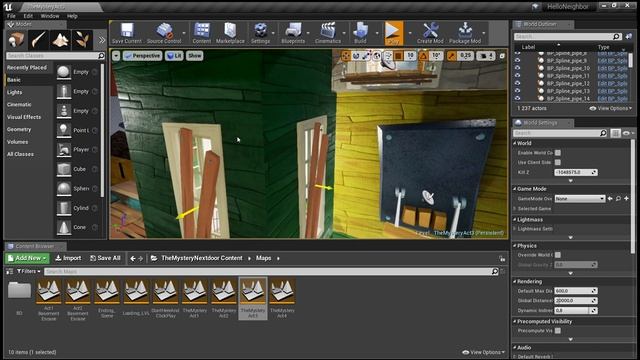Screen dimensions: 640x360
Task: Select the Place mode icon
Action: [x=16, y=40]
